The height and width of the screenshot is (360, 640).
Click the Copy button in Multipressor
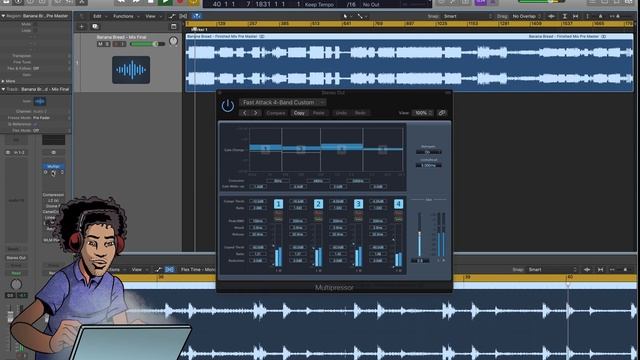click(x=299, y=113)
